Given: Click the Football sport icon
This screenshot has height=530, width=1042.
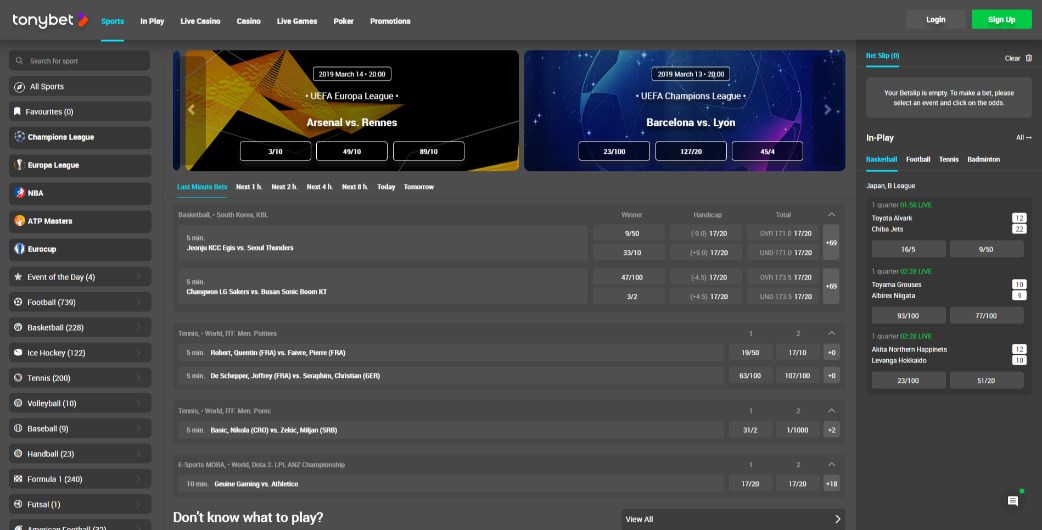Looking at the screenshot, I should pyautogui.click(x=18, y=302).
